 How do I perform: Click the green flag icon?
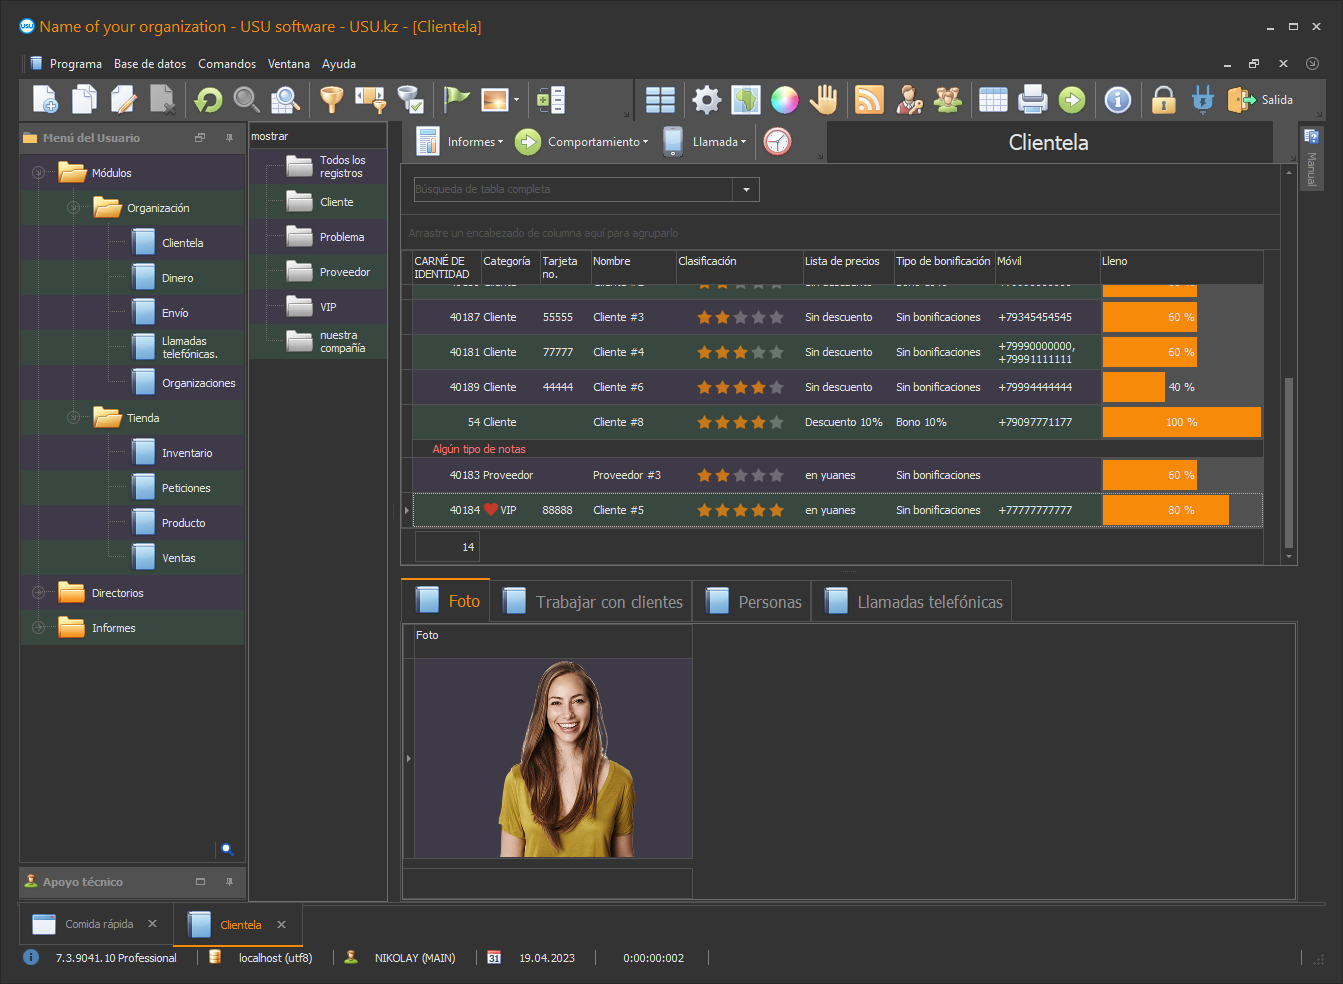456,100
